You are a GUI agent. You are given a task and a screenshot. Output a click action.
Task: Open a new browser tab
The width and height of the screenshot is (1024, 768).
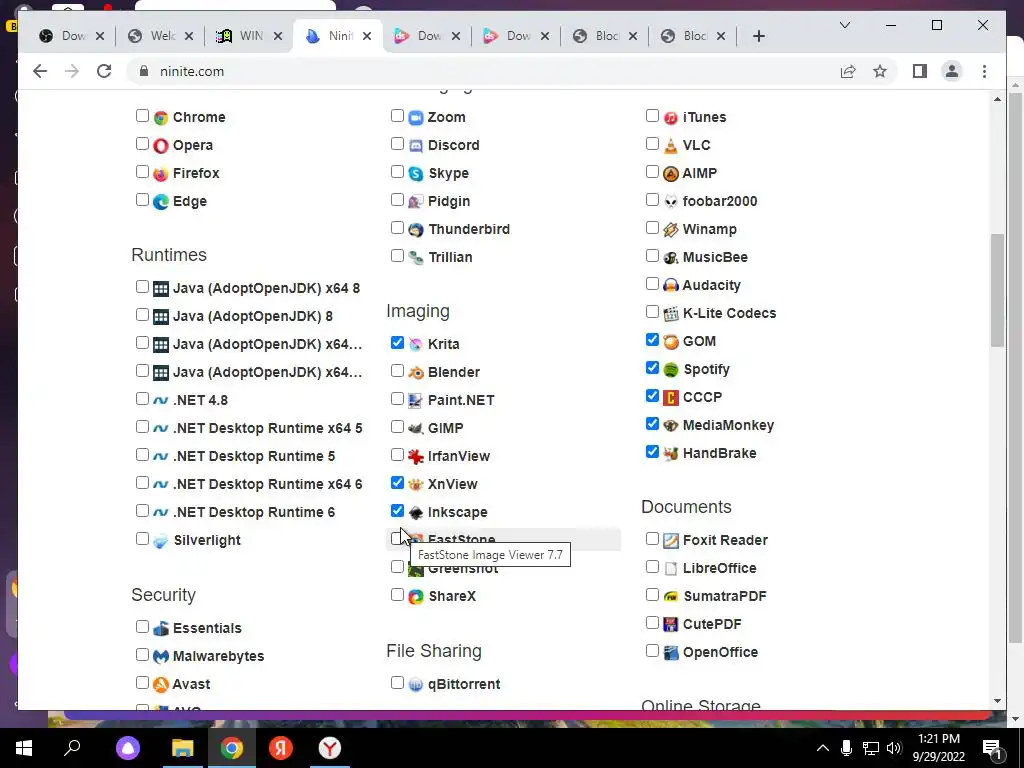click(x=759, y=36)
